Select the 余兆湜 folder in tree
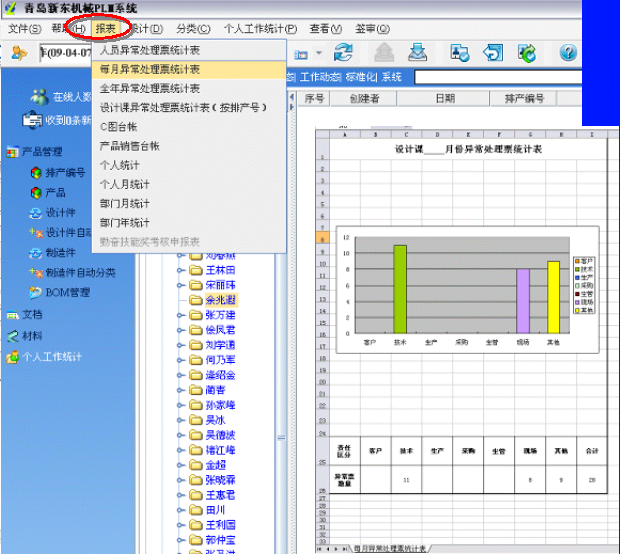The image size is (620, 554). [220, 300]
